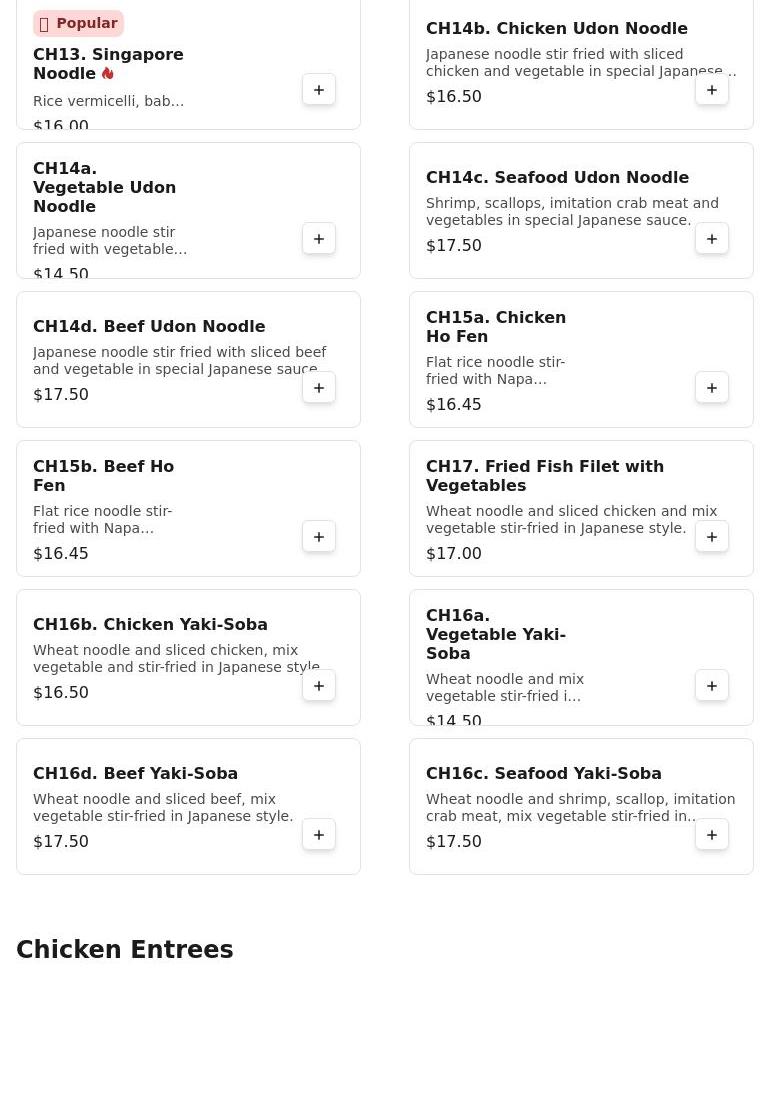The width and height of the screenshot is (770, 1113).
Task: Add CH16a Vegetable Yaki-Soba
Action: [712, 686]
